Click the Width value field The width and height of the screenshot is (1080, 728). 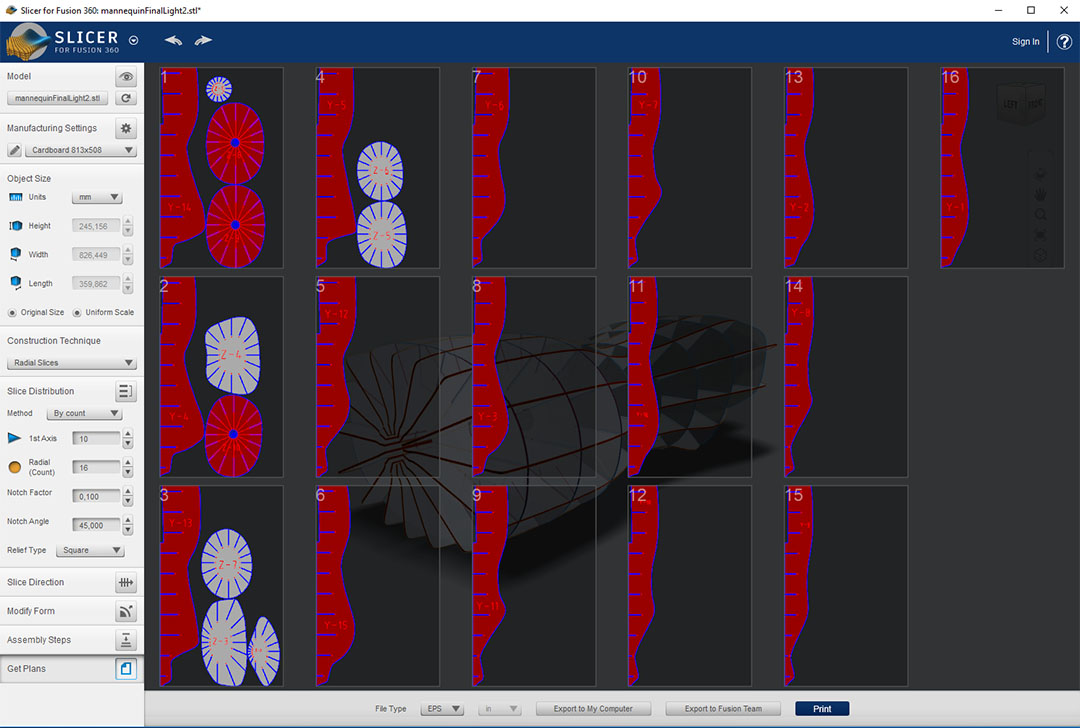96,255
